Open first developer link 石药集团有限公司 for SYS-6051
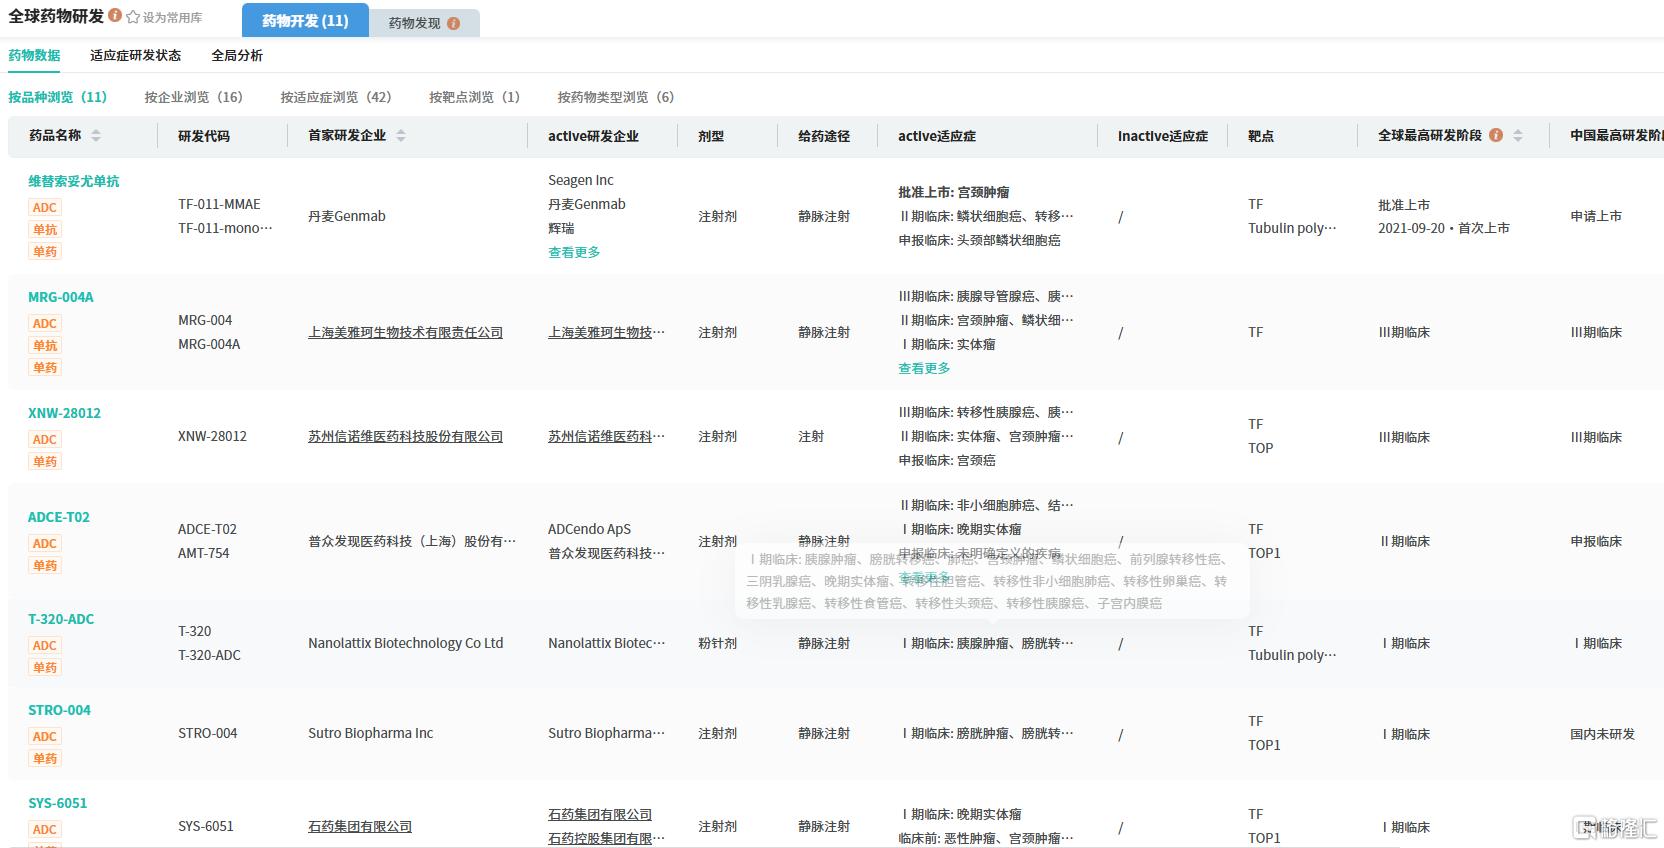 coord(360,826)
